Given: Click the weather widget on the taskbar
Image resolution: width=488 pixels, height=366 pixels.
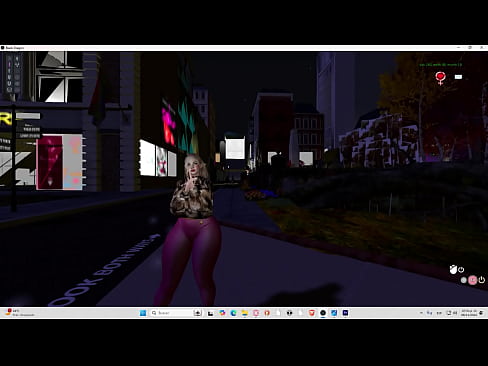Looking at the screenshot, I should coord(20,313).
